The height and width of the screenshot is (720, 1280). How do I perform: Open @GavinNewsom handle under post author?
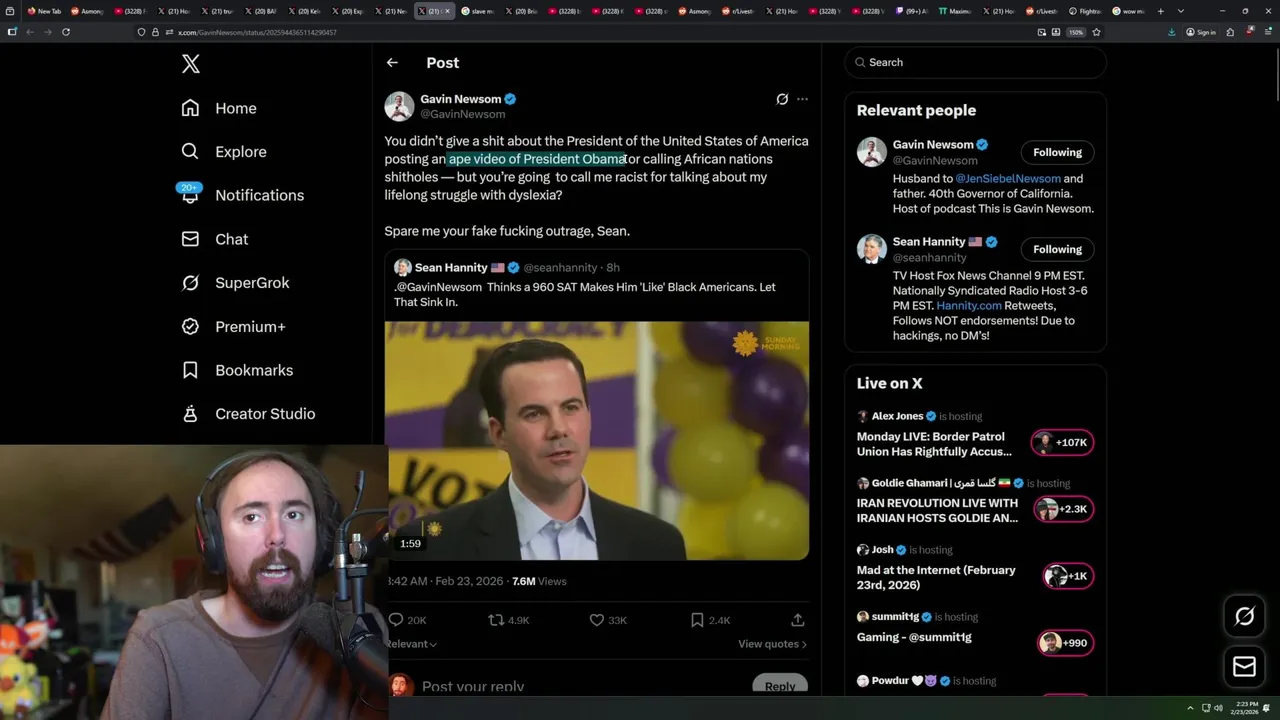[x=462, y=114]
